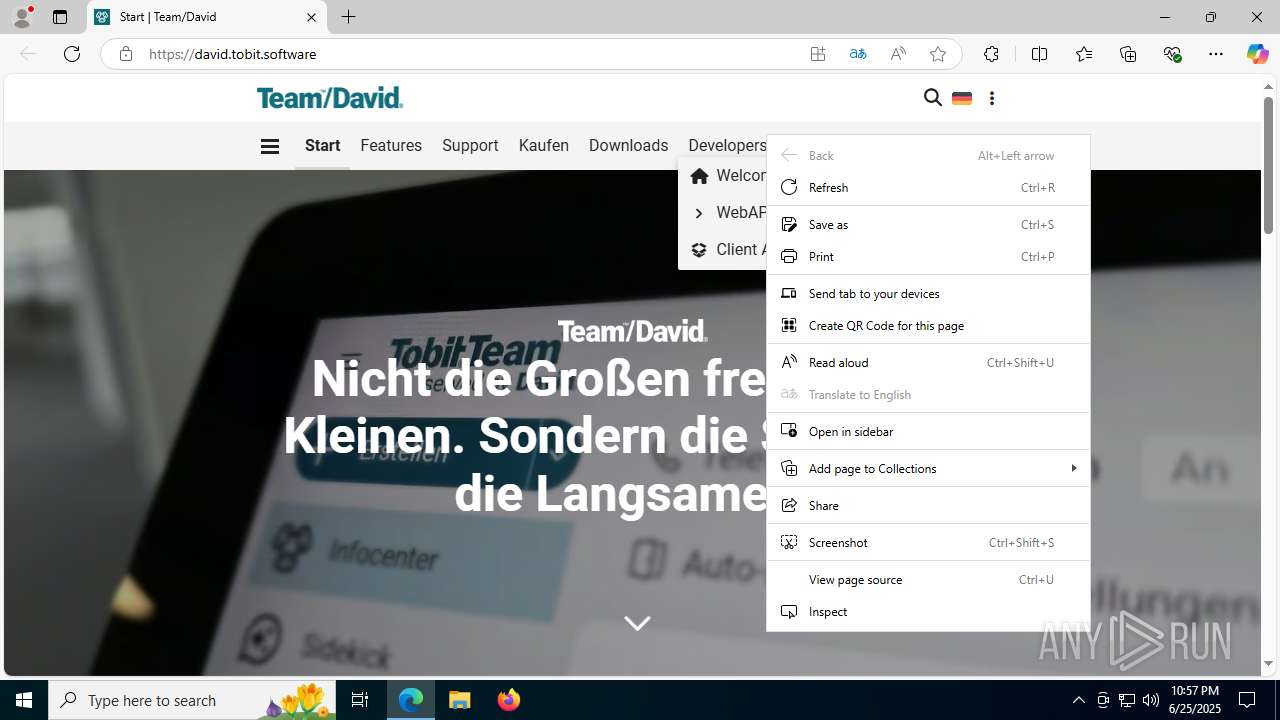Click the page scrollbar up arrow
The width and height of the screenshot is (1280, 720).
(x=1268, y=87)
